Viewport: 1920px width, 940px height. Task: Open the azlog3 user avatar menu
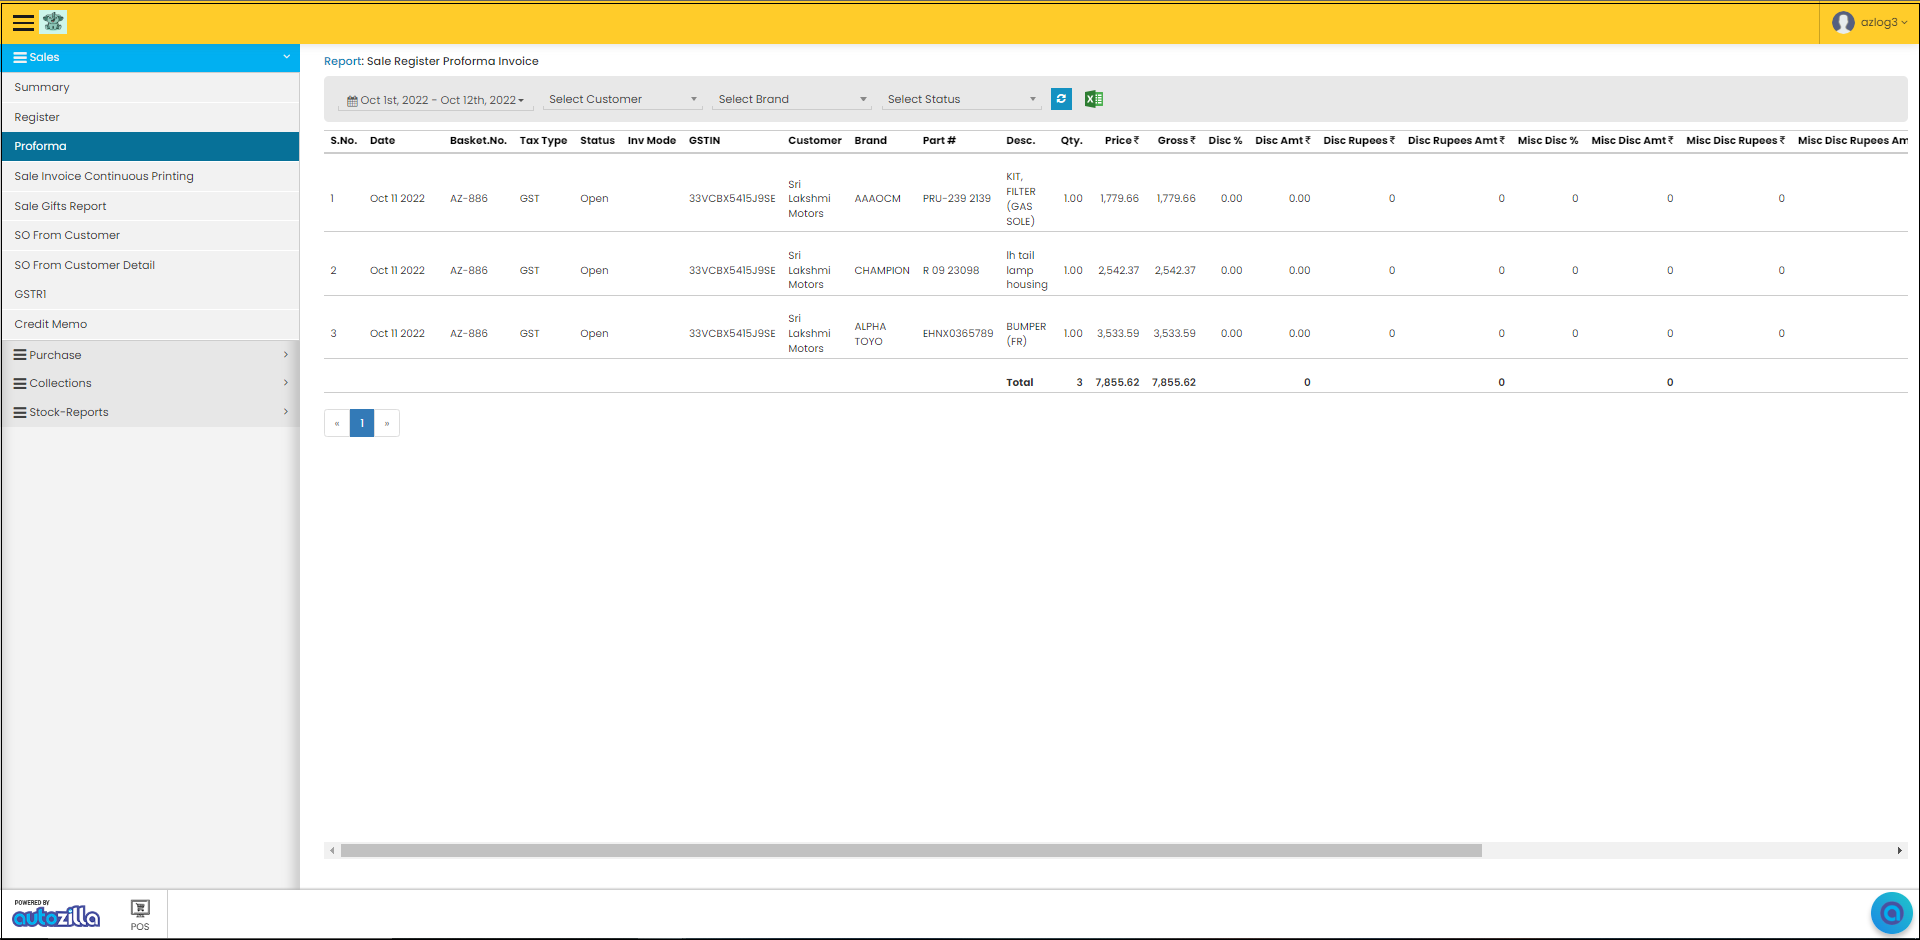(1869, 22)
